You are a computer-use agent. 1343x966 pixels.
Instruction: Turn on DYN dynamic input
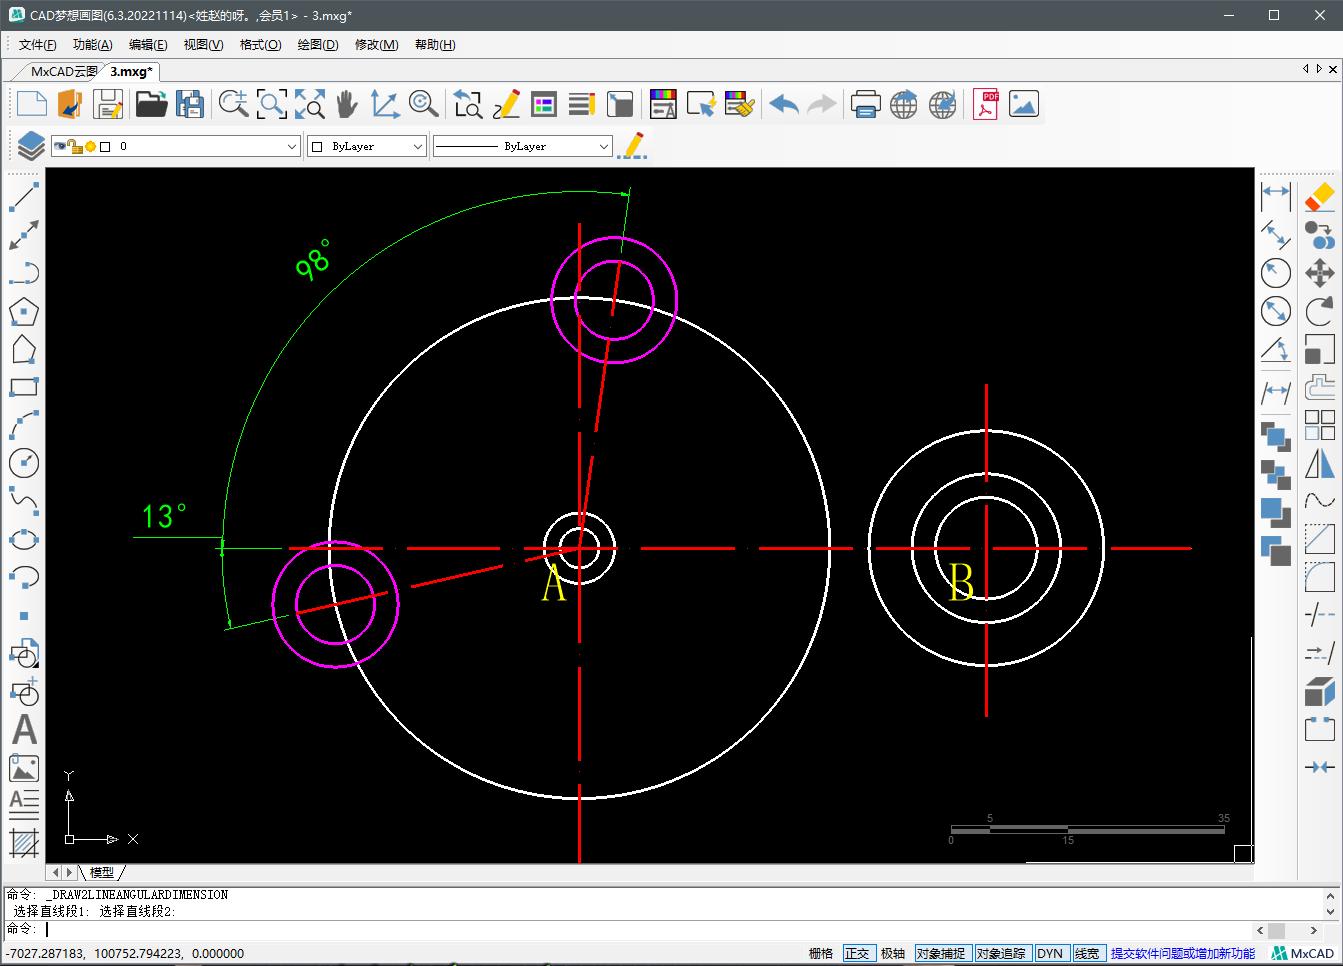click(1052, 952)
